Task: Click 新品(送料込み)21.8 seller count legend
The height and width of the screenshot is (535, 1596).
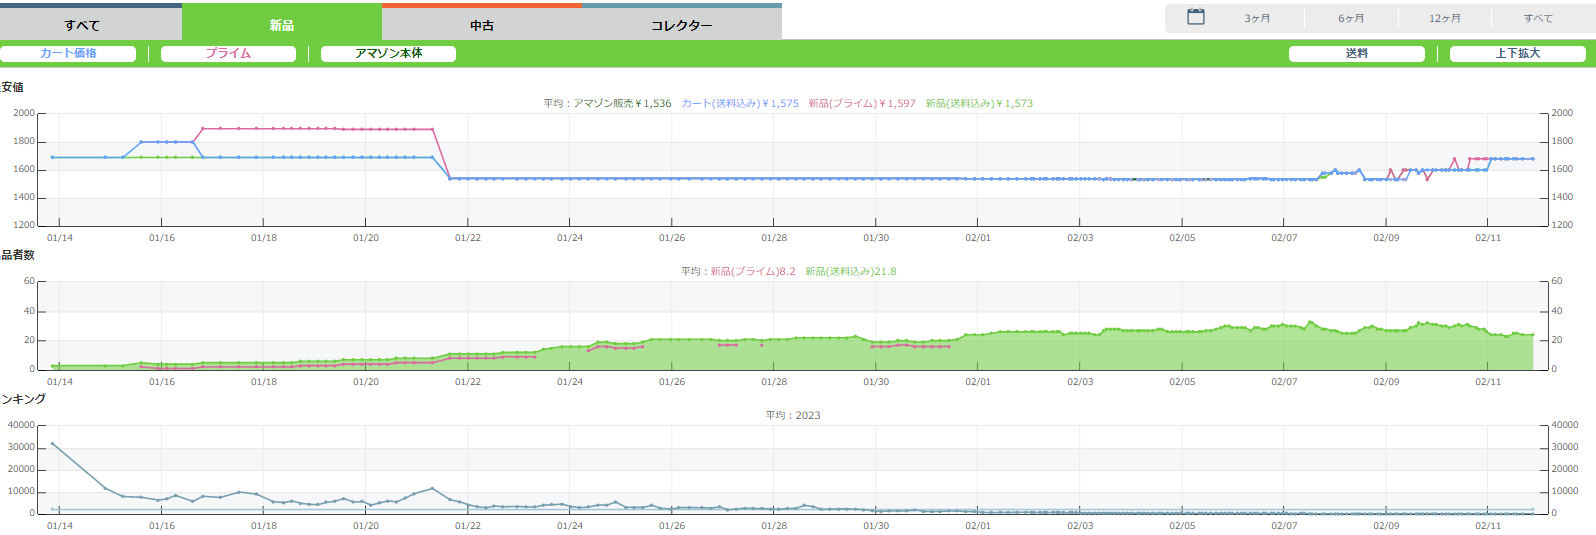Action: (x=851, y=271)
